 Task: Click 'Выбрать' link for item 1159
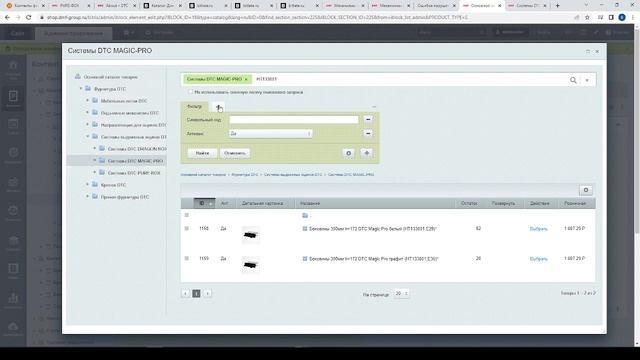[538, 259]
